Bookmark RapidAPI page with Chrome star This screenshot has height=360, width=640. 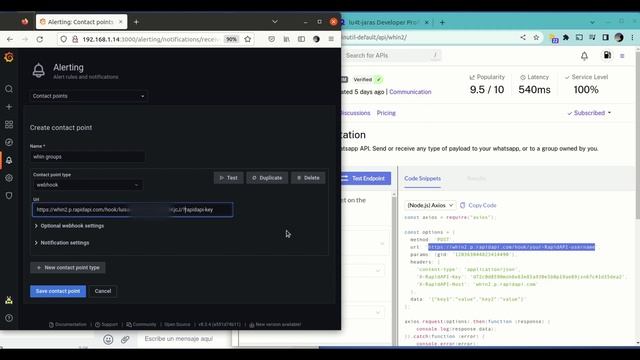pos(536,37)
